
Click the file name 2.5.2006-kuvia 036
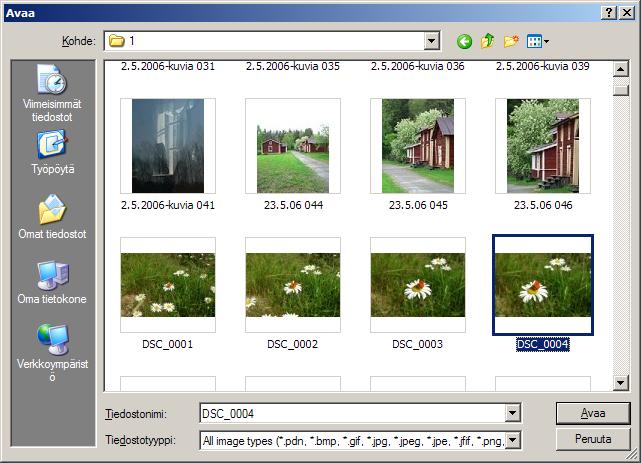[418, 66]
